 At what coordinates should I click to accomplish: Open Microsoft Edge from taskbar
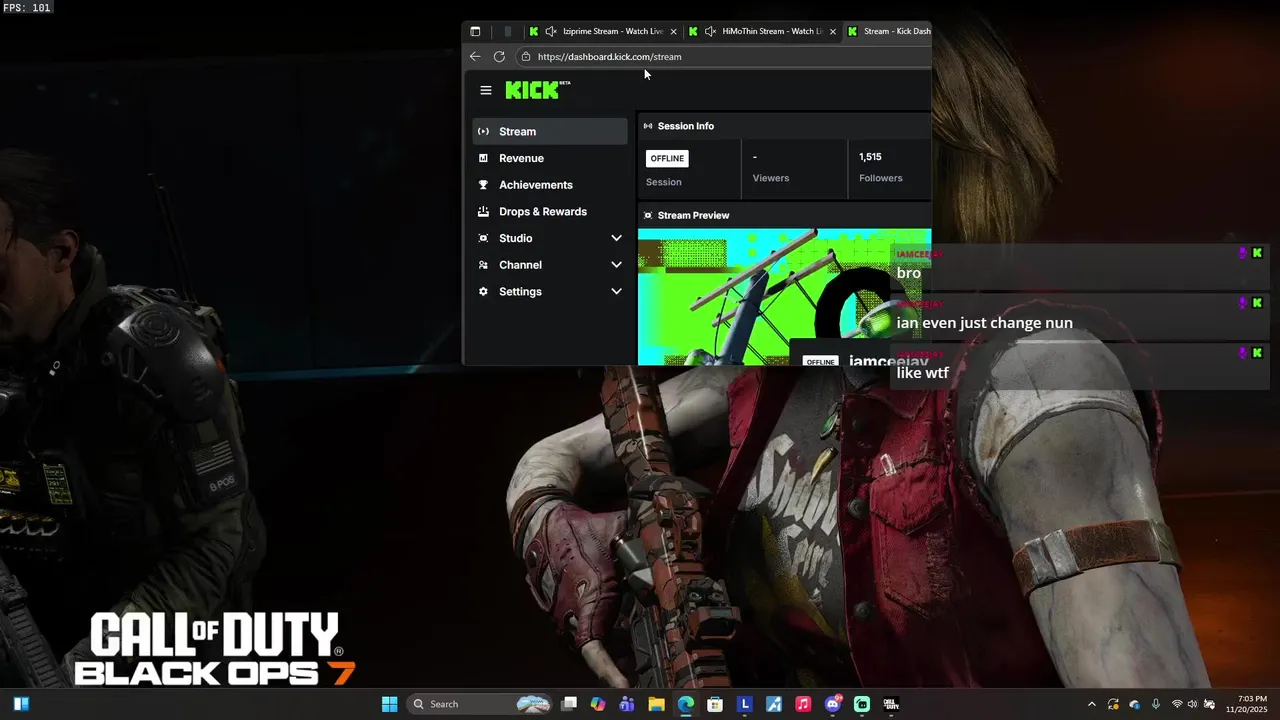click(x=686, y=704)
